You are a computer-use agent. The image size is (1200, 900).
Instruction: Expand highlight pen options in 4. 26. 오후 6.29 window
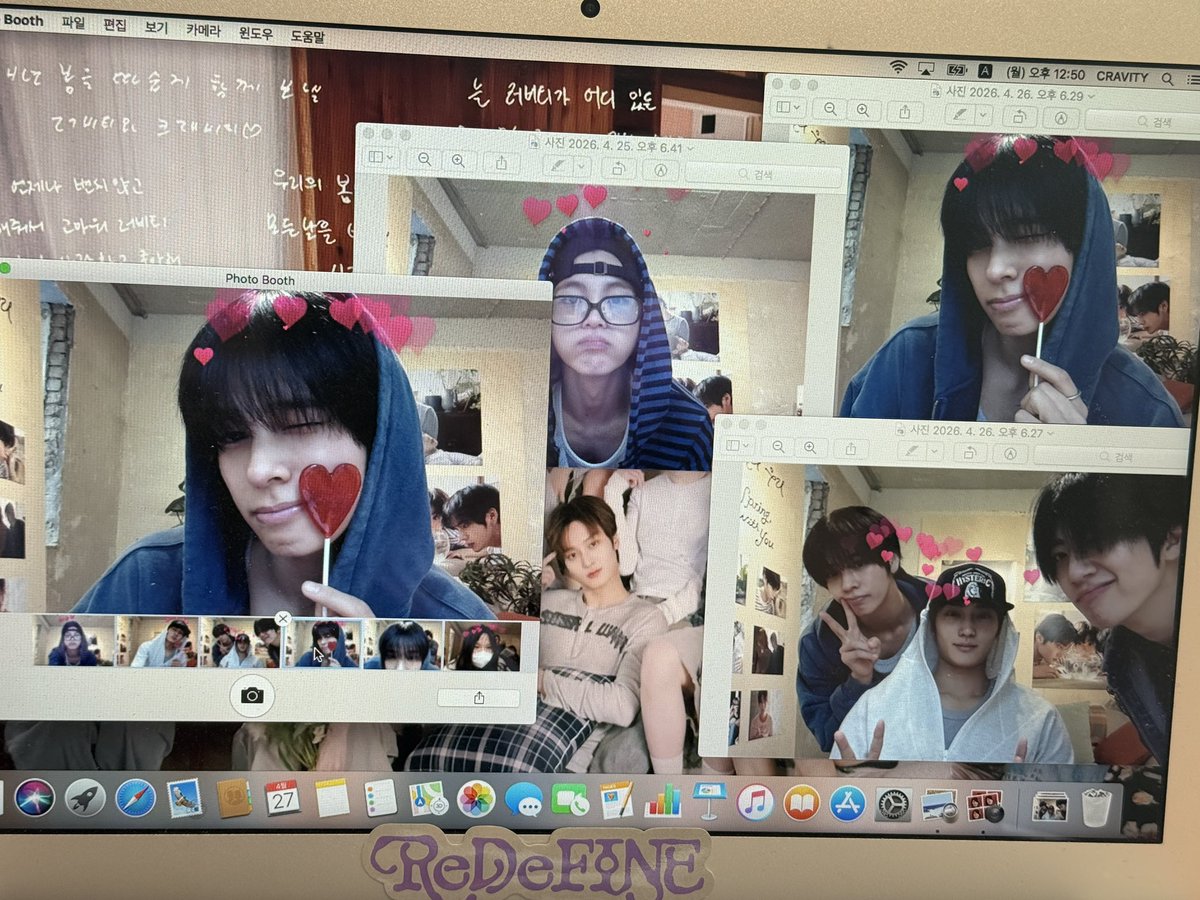pyautogui.click(x=983, y=115)
